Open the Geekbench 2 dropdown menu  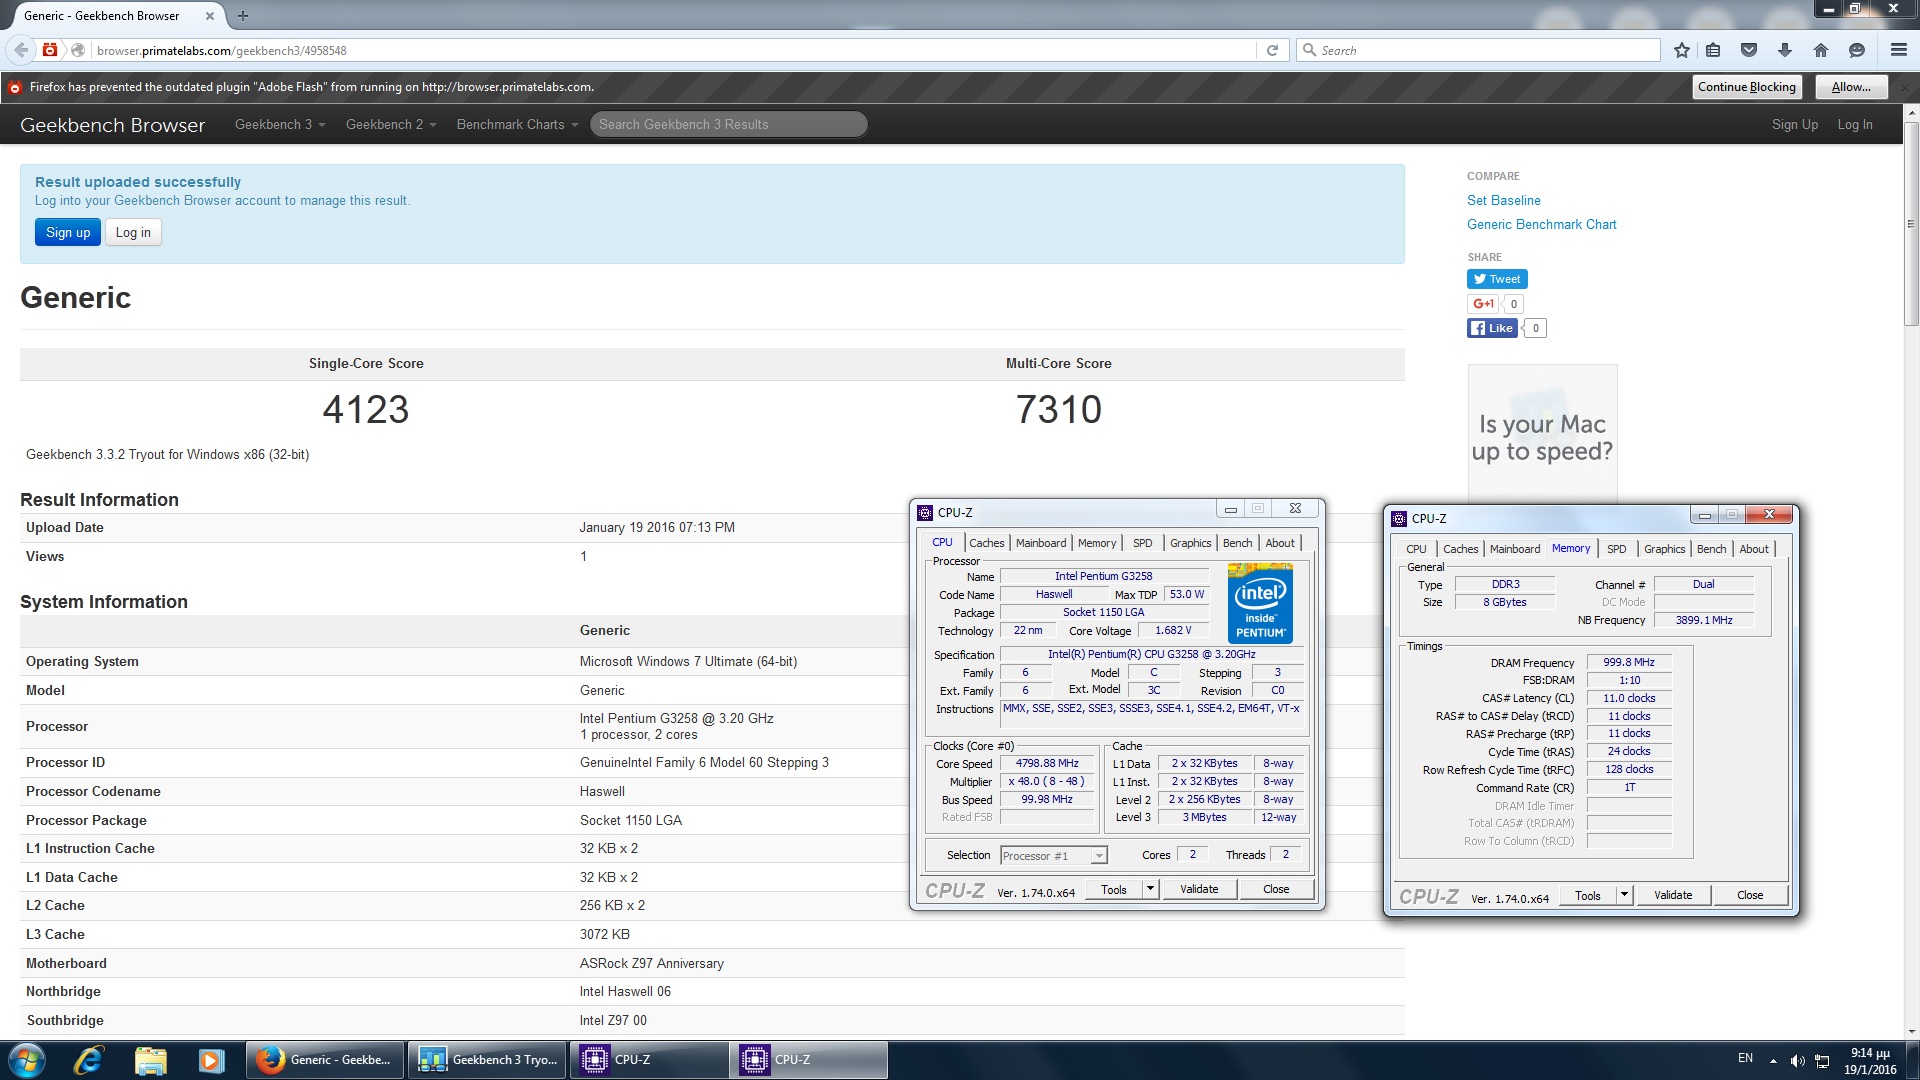tap(391, 124)
